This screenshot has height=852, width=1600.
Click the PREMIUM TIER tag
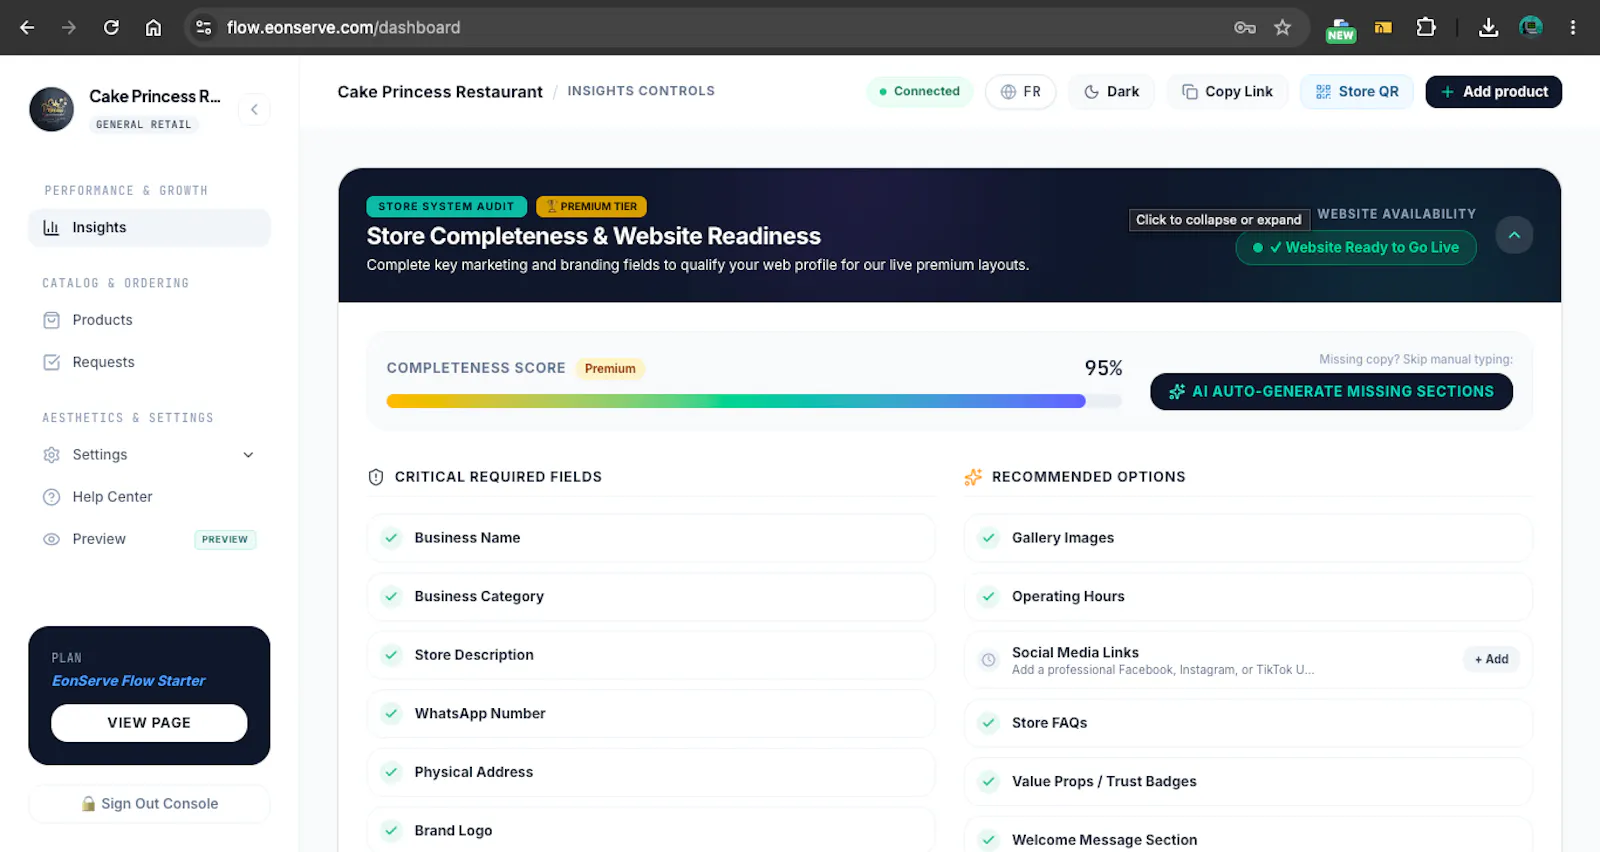coord(591,206)
